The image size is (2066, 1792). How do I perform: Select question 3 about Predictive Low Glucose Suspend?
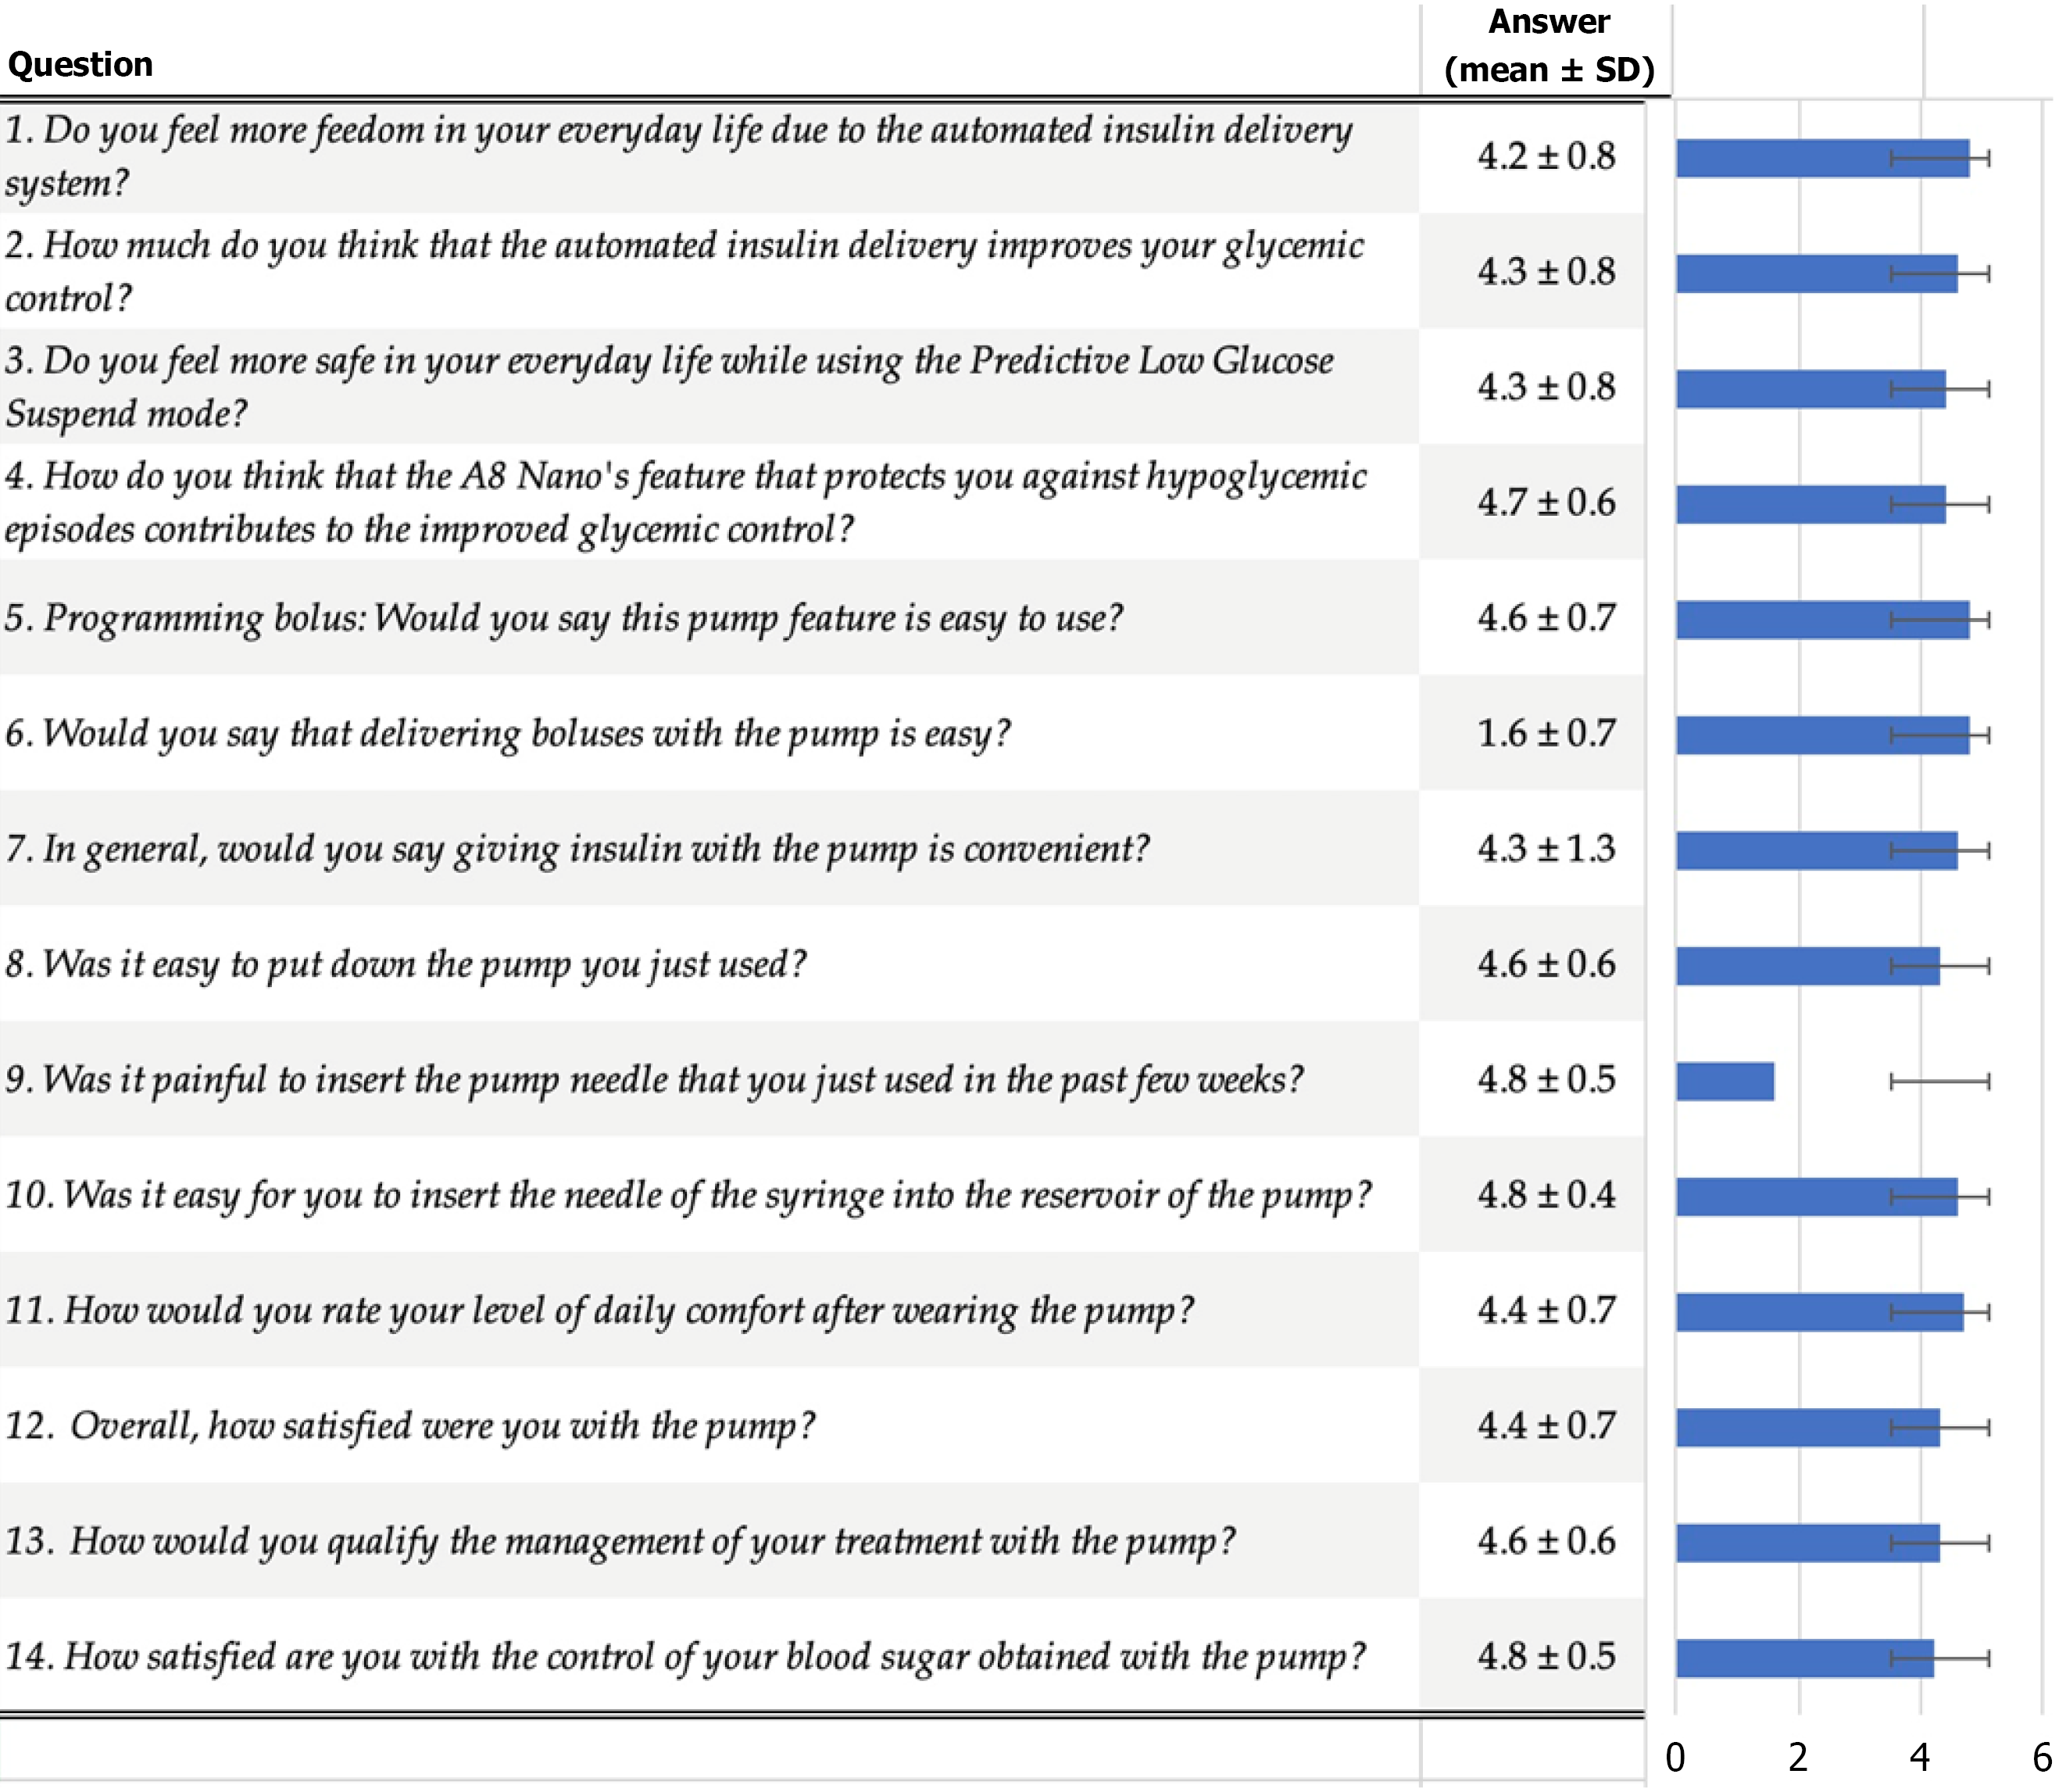(x=669, y=386)
